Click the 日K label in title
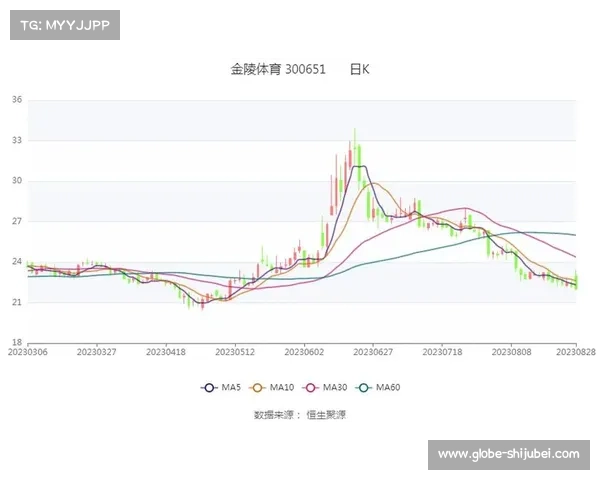 360,69
